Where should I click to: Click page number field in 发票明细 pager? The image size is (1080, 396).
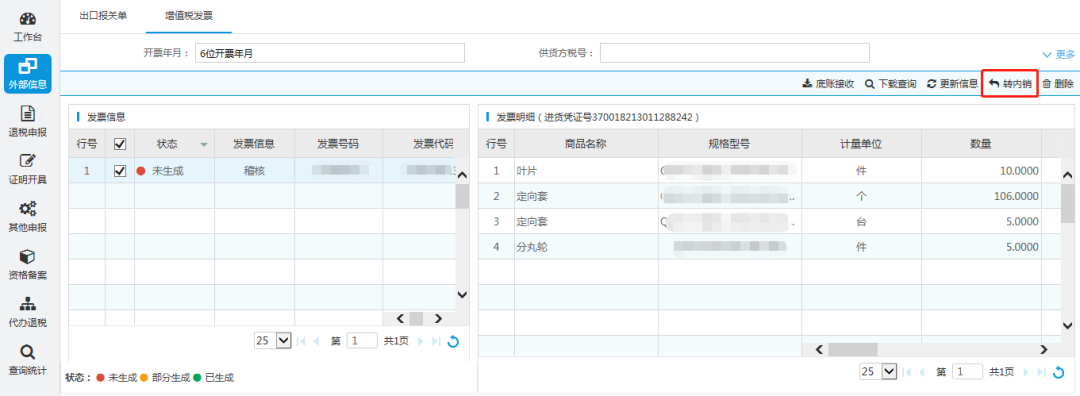click(968, 371)
